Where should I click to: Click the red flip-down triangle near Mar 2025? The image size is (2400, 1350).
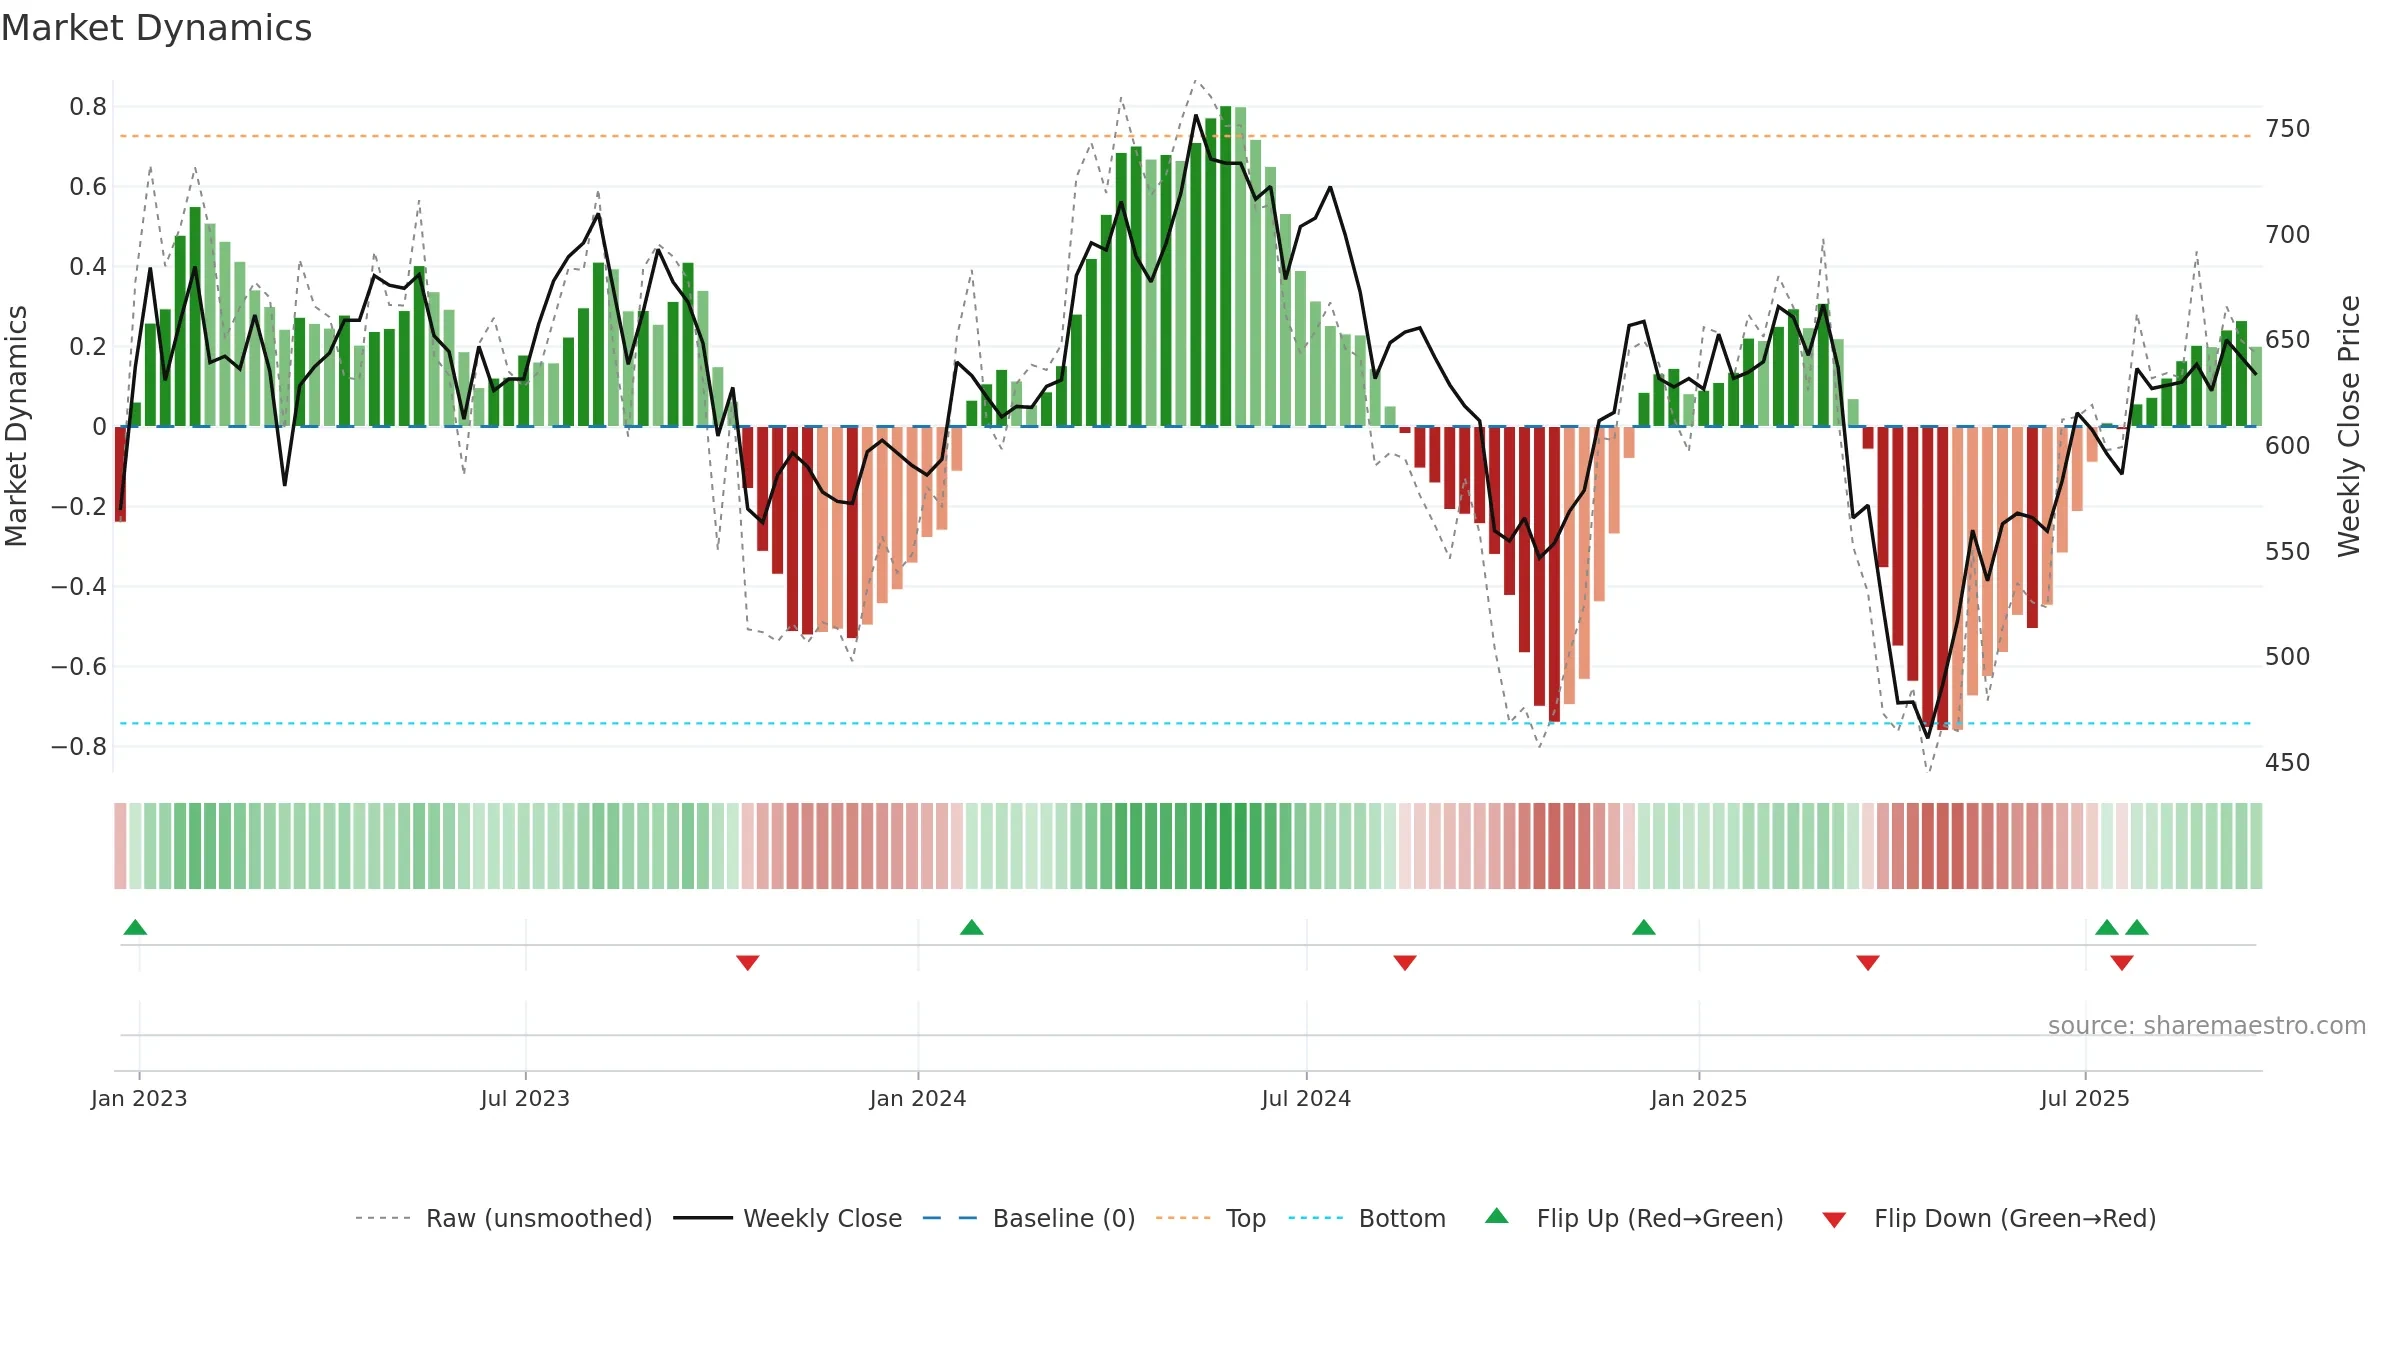(x=1868, y=963)
